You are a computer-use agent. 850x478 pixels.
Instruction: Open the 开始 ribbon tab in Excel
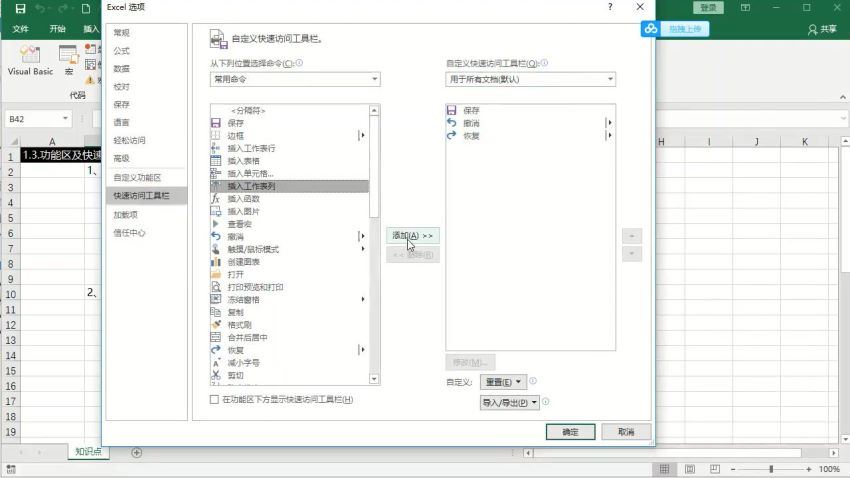[57, 29]
